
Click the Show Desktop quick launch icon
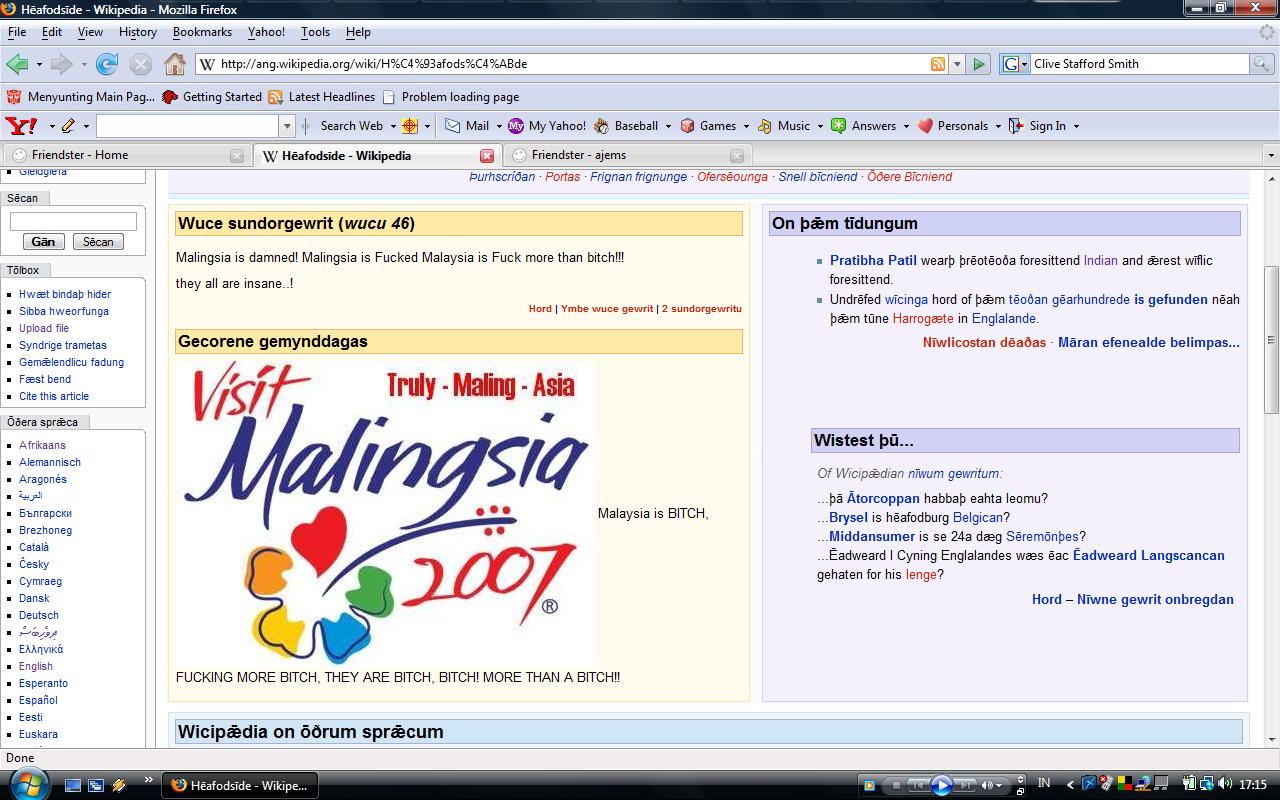73,786
